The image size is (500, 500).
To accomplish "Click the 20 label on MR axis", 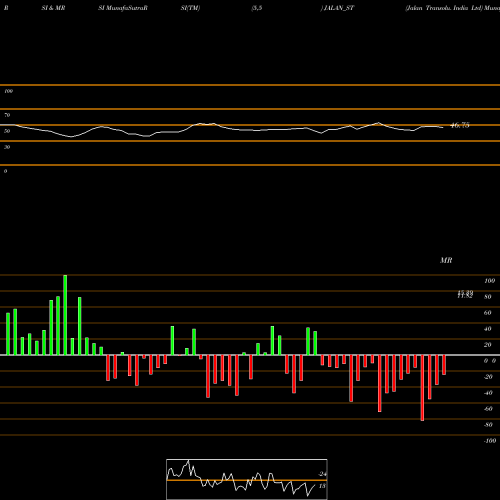I will 488,345.
